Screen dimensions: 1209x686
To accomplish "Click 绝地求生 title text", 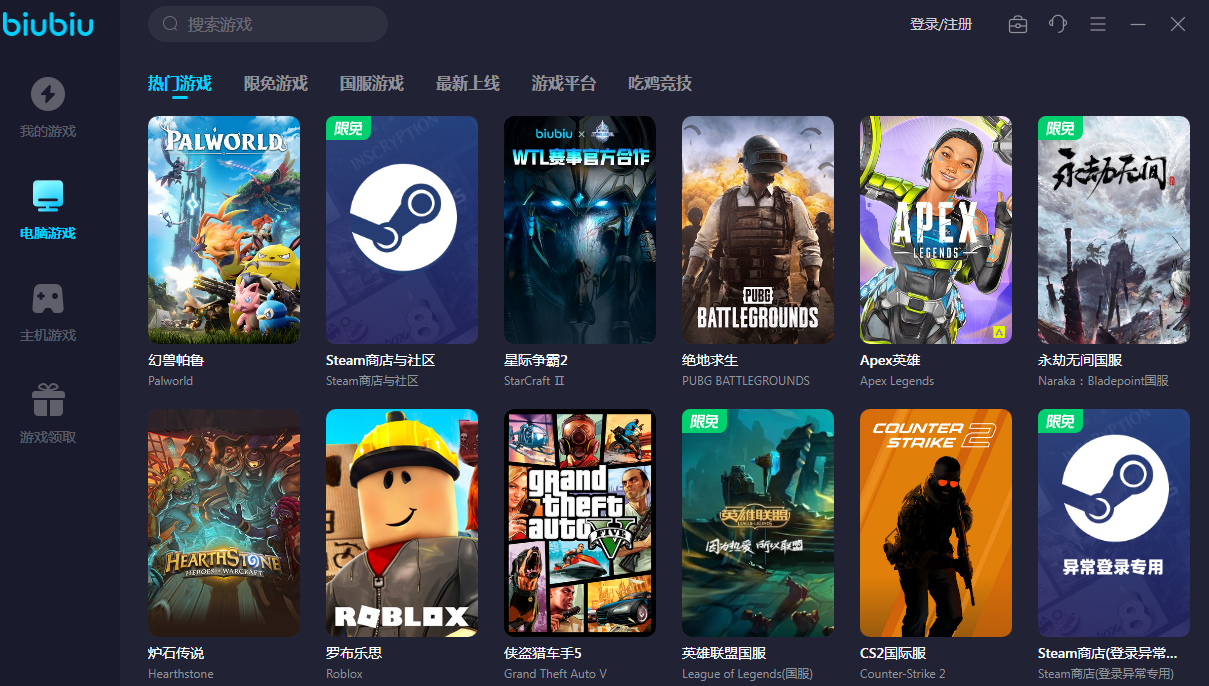I will pyautogui.click(x=710, y=360).
